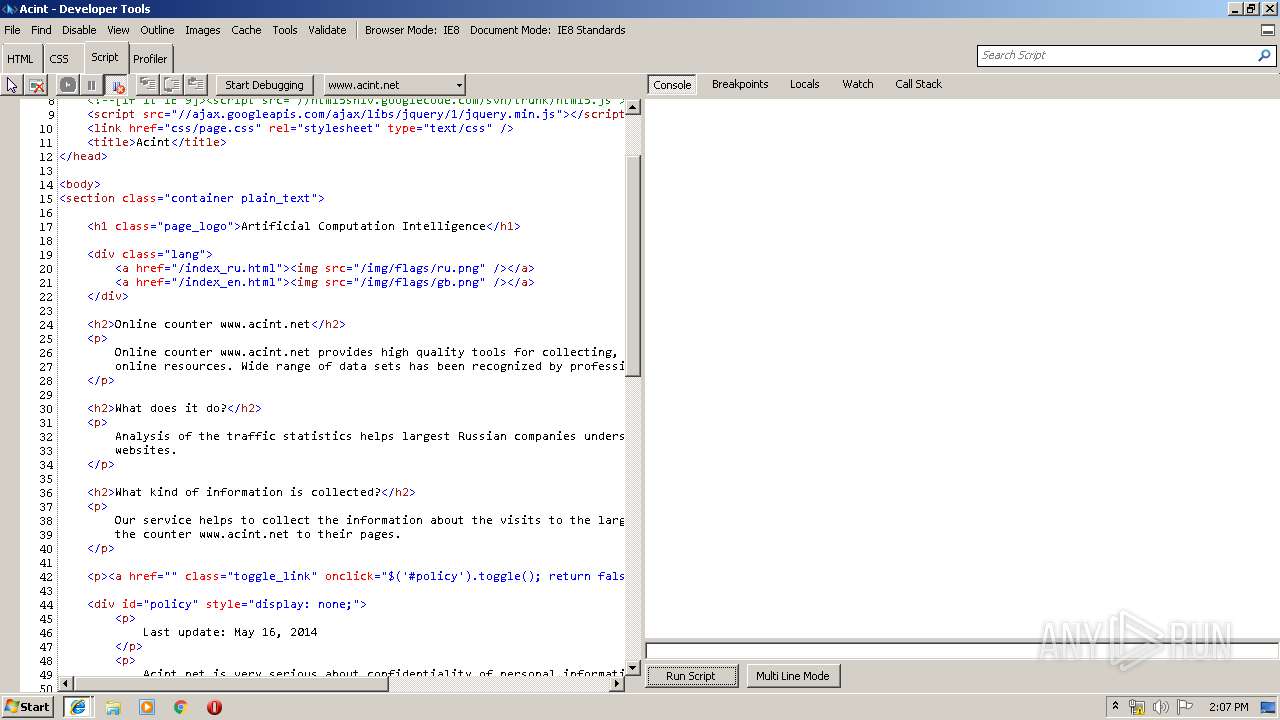The image size is (1280, 720).
Task: Click the horizontal scroll left arrow
Action: point(66,684)
